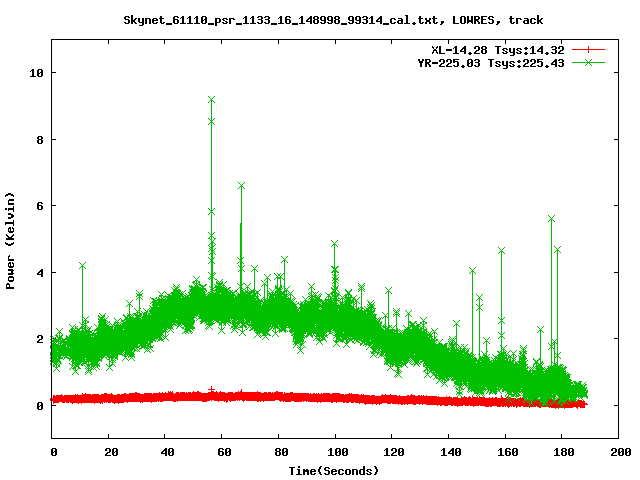
Task: Click the y-axis tick label 10
Action: 34,73
